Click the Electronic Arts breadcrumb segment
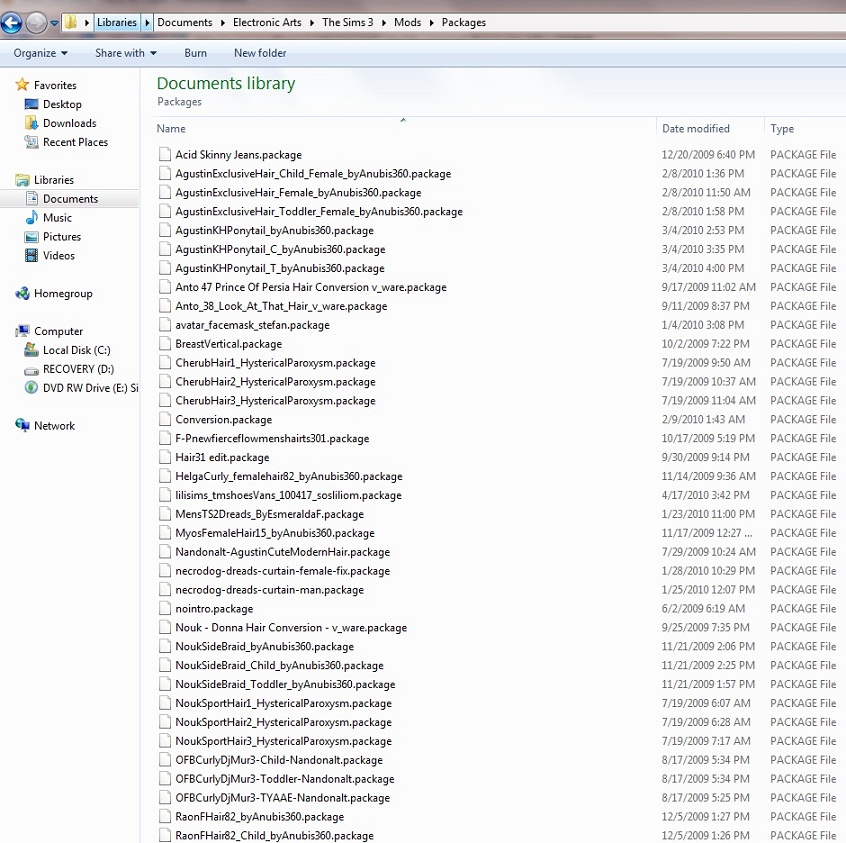 [x=267, y=22]
